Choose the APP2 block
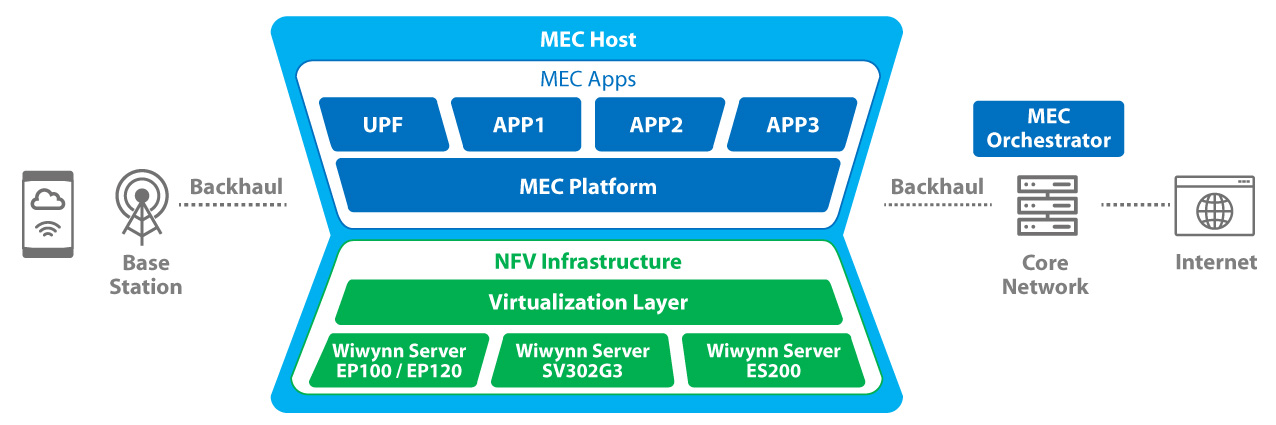 (656, 125)
